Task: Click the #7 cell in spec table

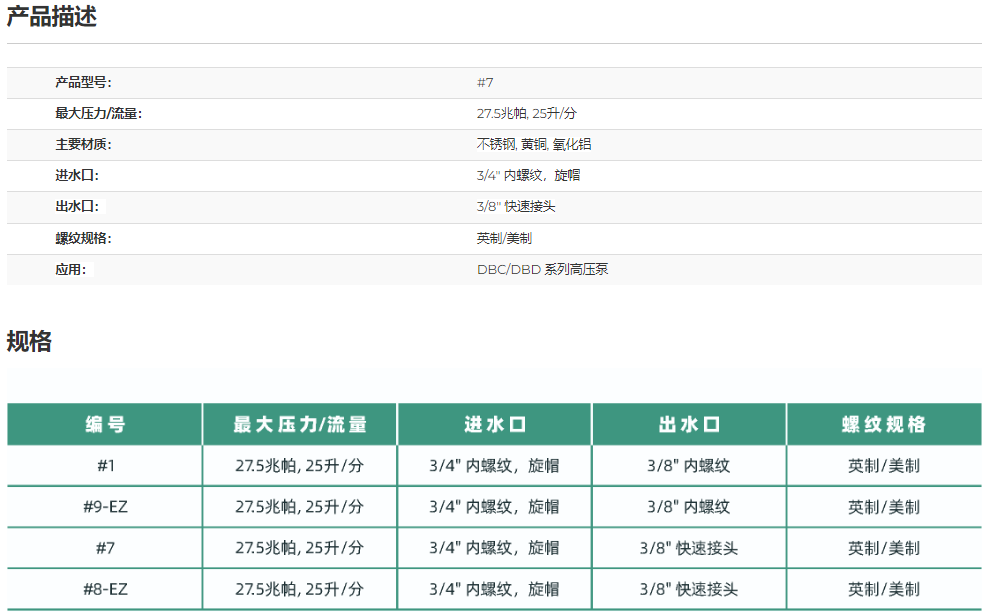Action: coord(105,548)
